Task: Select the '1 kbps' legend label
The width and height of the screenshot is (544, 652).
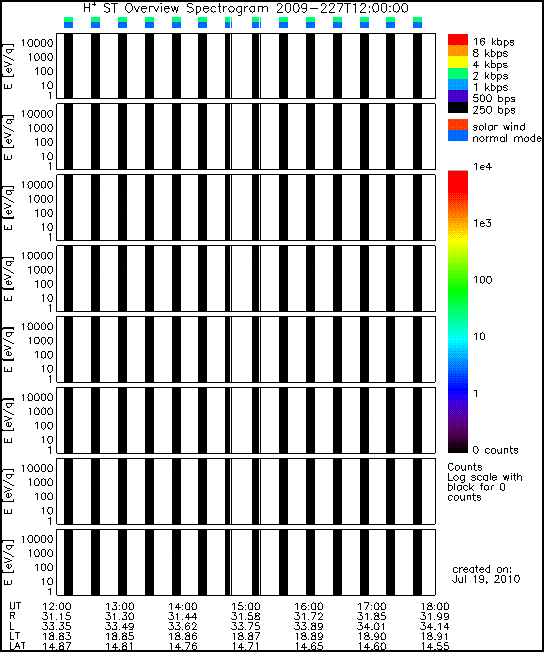Action: pos(491,87)
